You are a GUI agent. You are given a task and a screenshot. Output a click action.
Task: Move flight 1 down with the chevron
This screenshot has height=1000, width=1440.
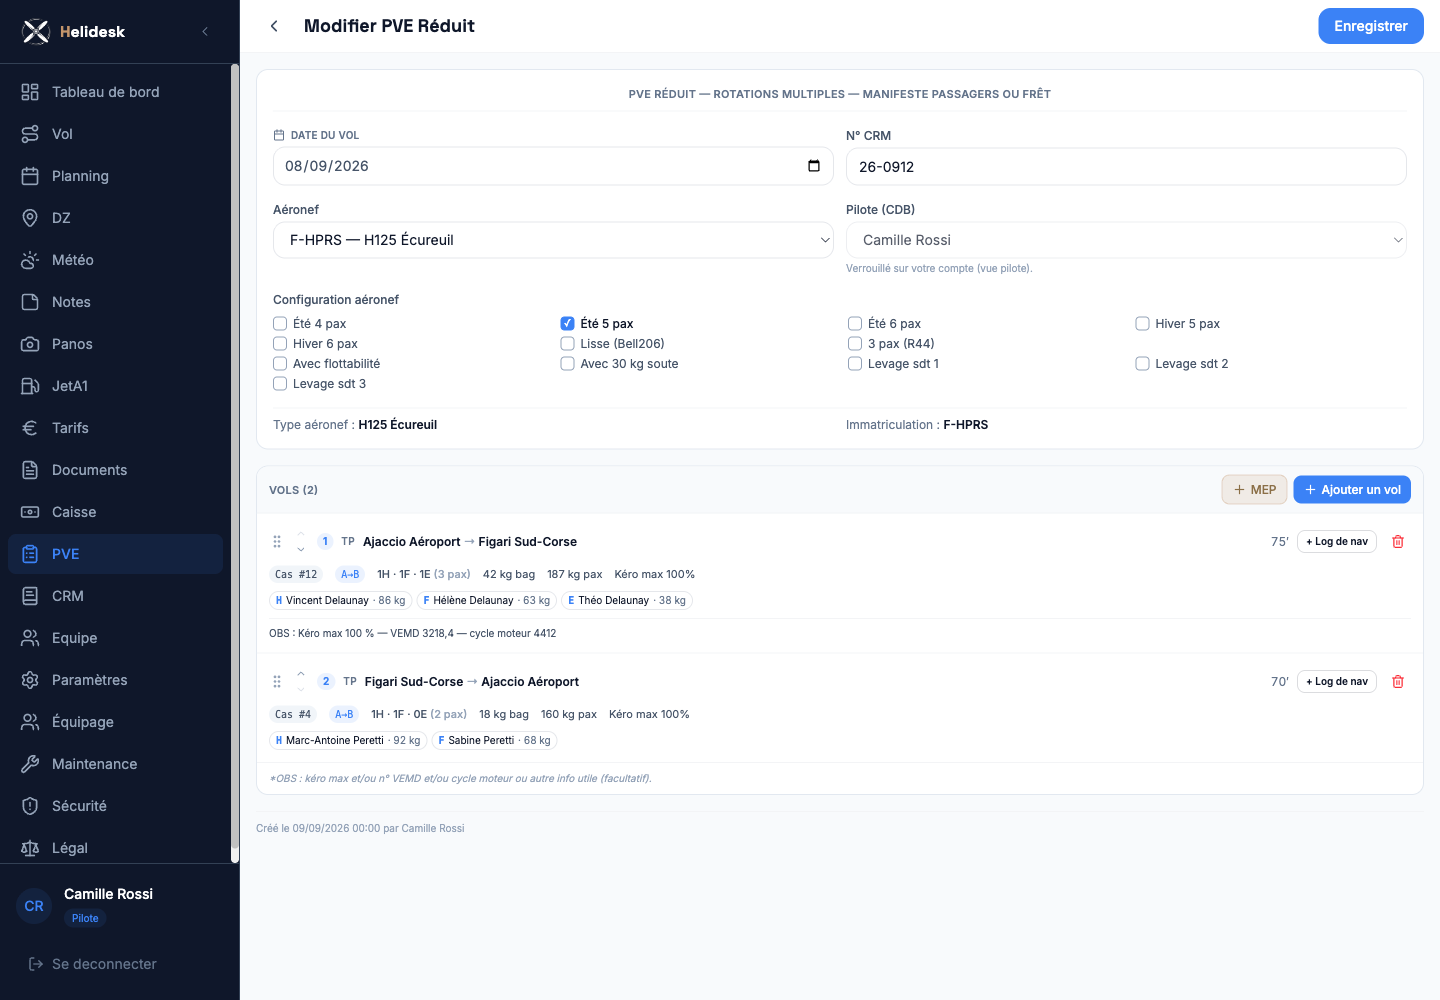(301, 549)
